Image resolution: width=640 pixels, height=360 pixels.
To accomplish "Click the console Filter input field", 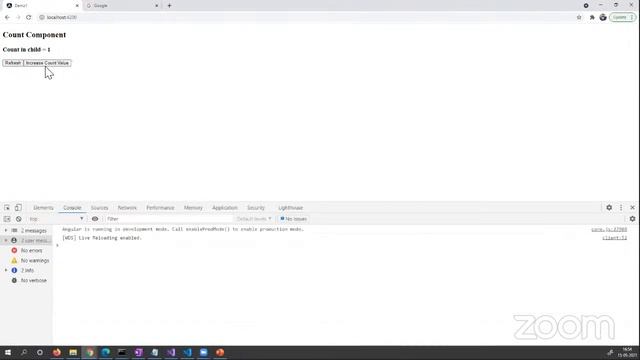I will pos(169,219).
